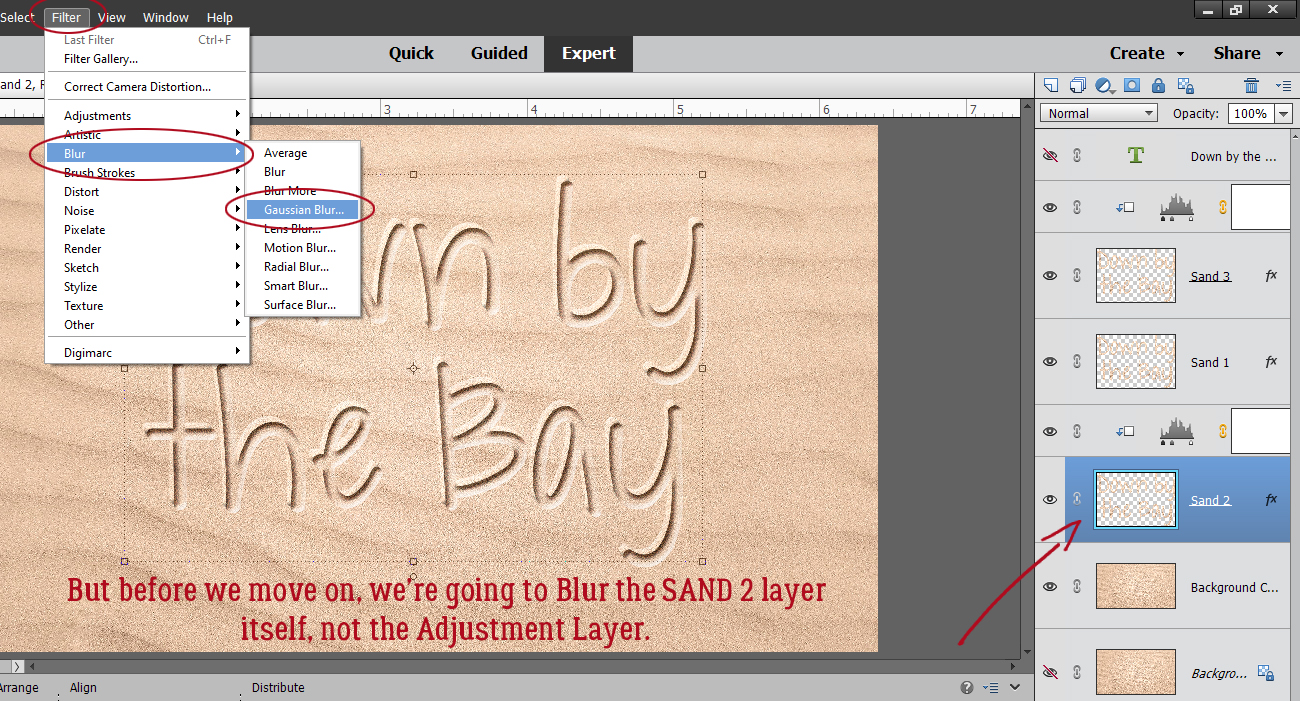
Task: Click the lock all pixels icon
Action: (x=1158, y=85)
